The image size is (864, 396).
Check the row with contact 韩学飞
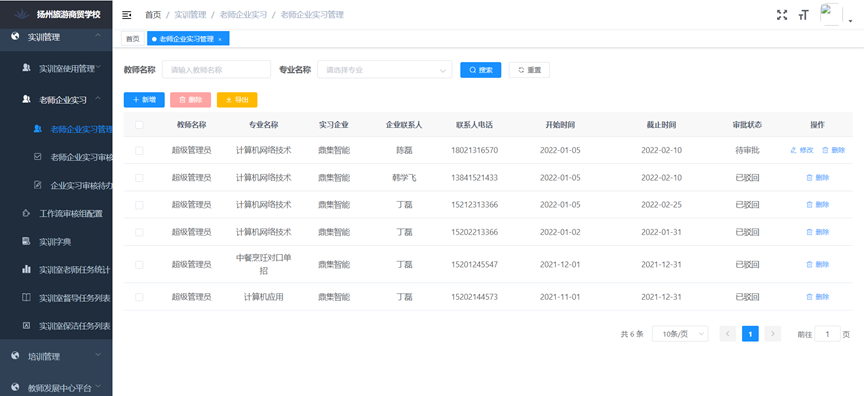(139, 178)
